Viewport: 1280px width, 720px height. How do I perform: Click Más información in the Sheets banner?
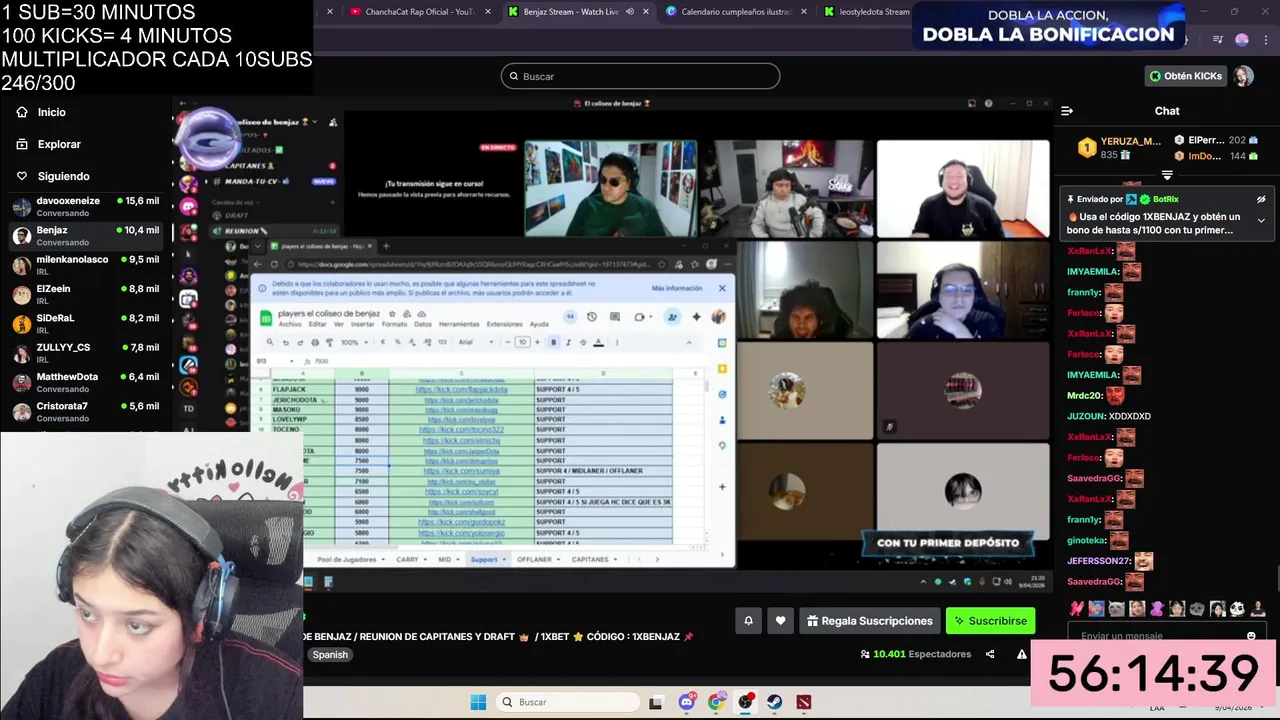click(x=677, y=288)
